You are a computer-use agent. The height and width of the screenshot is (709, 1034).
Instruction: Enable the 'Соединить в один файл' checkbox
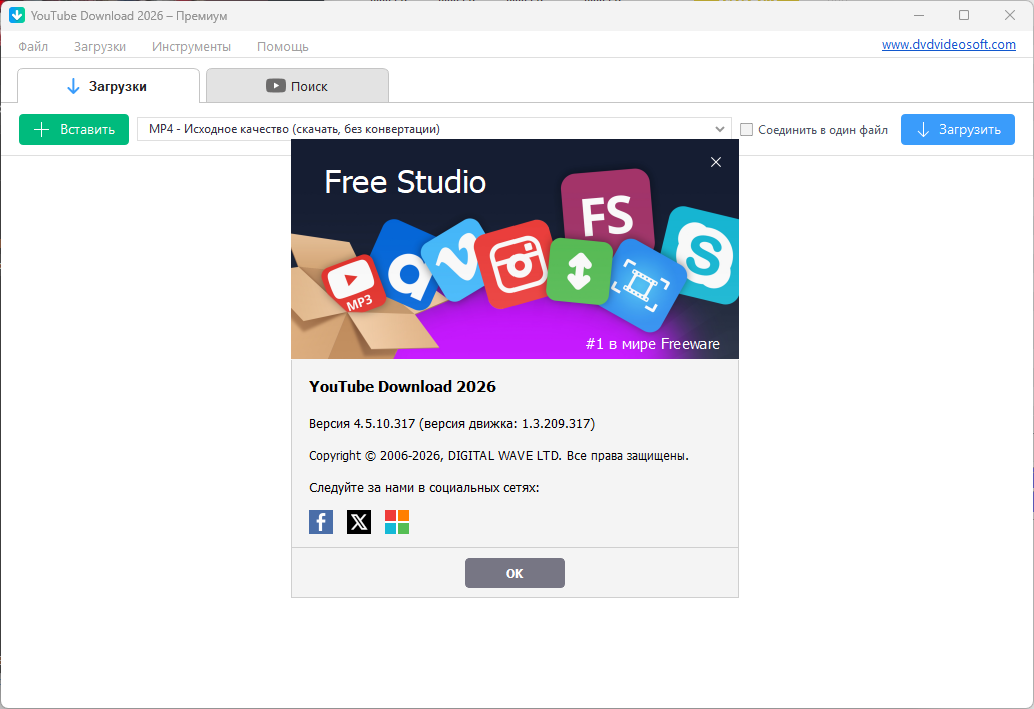(746, 129)
